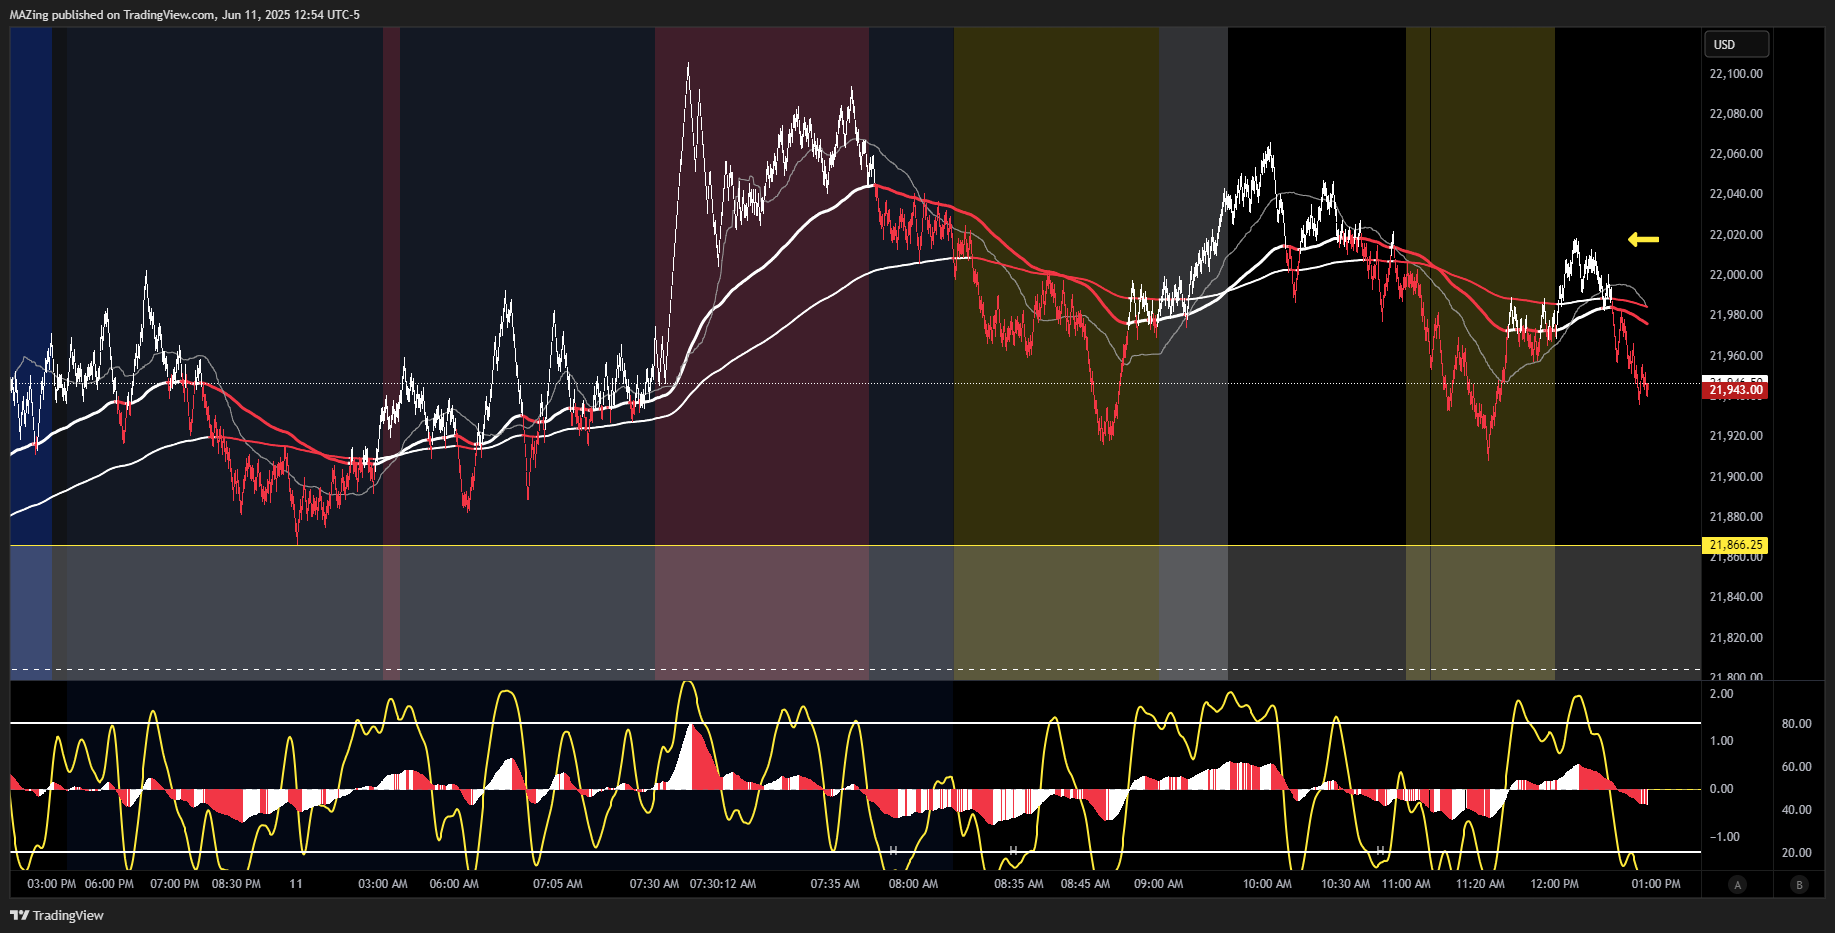Click the 21,880.00 price axis label
The height and width of the screenshot is (933, 1835).
1736,517
